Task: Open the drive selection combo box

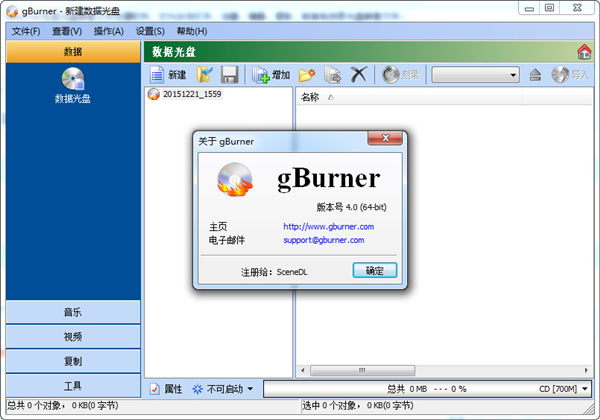Action: pyautogui.click(x=475, y=75)
